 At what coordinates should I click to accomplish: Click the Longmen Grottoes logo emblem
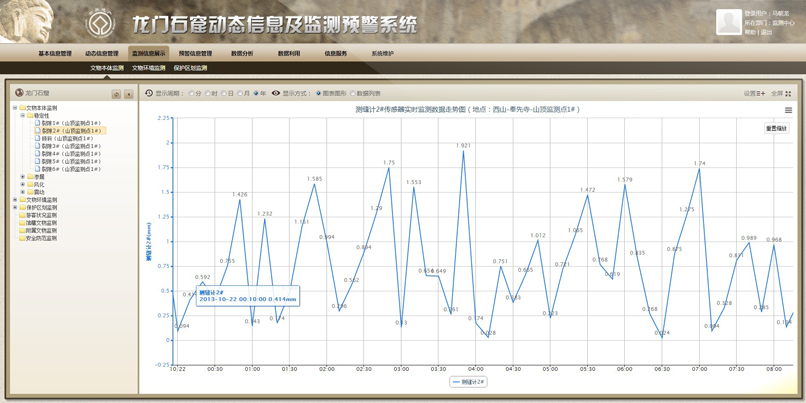point(100,23)
